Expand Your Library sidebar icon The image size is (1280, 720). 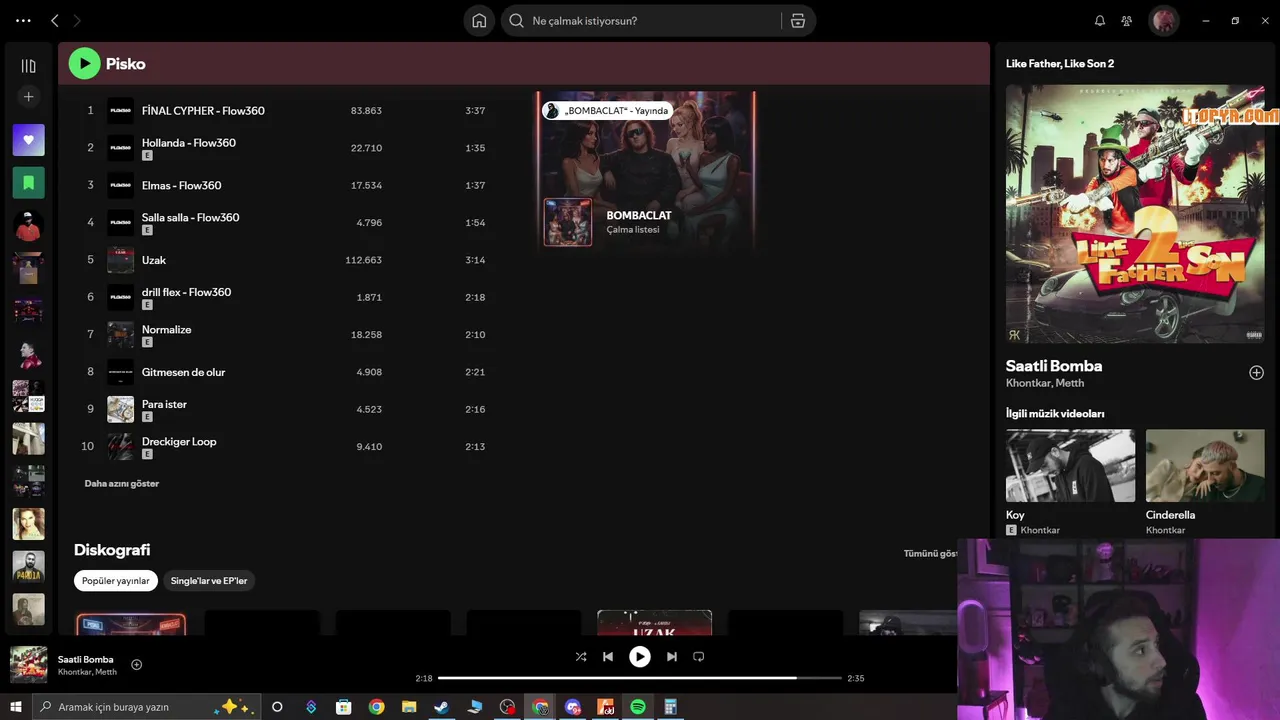coord(28,66)
